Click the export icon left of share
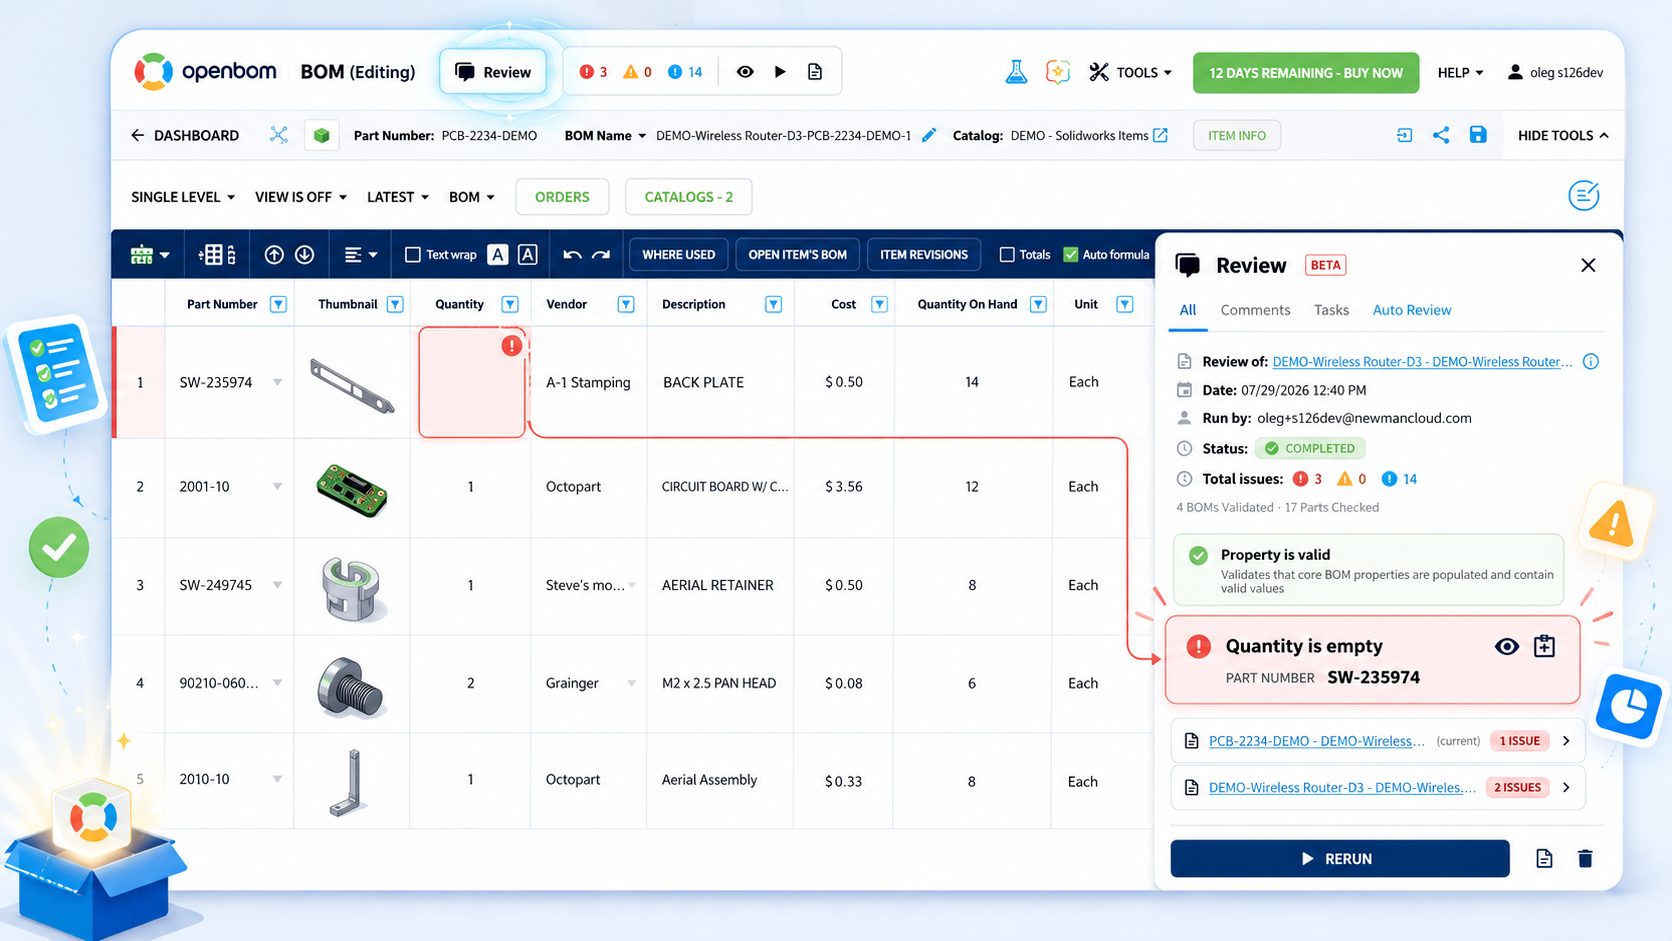Screen dimensions: 1672x941 1404,135
